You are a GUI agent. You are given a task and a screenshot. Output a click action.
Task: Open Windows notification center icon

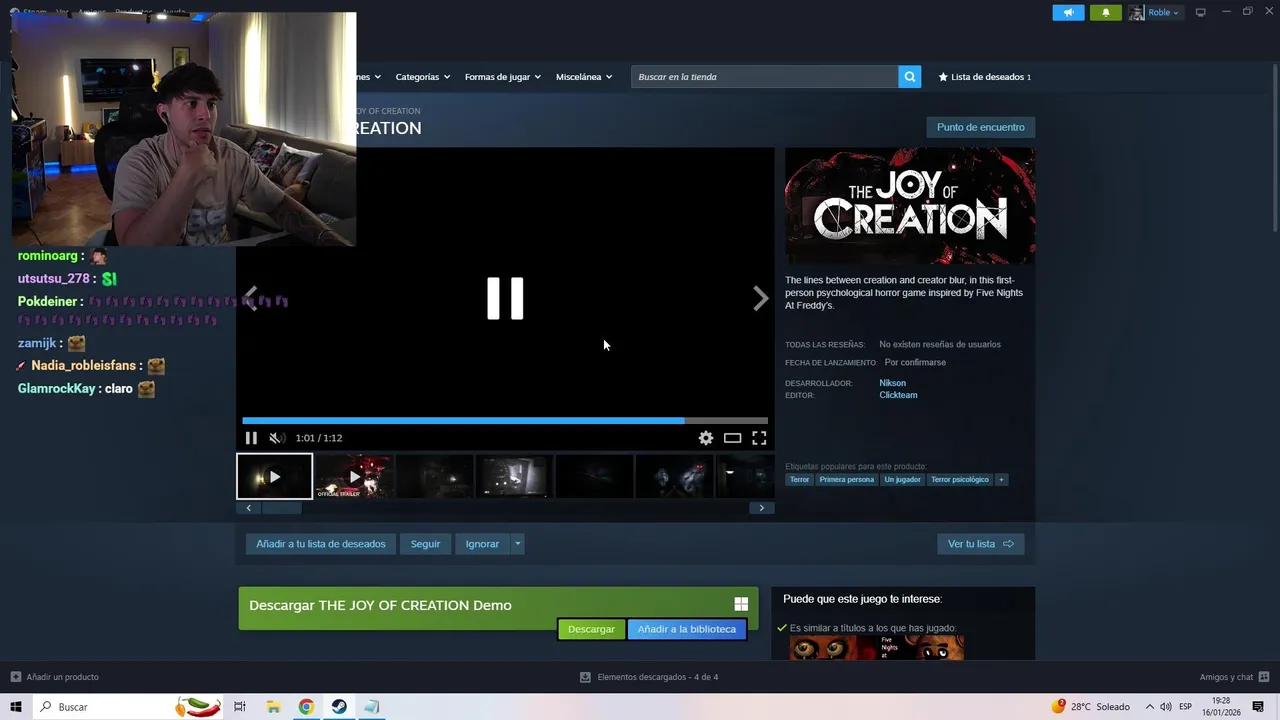click(1258, 707)
